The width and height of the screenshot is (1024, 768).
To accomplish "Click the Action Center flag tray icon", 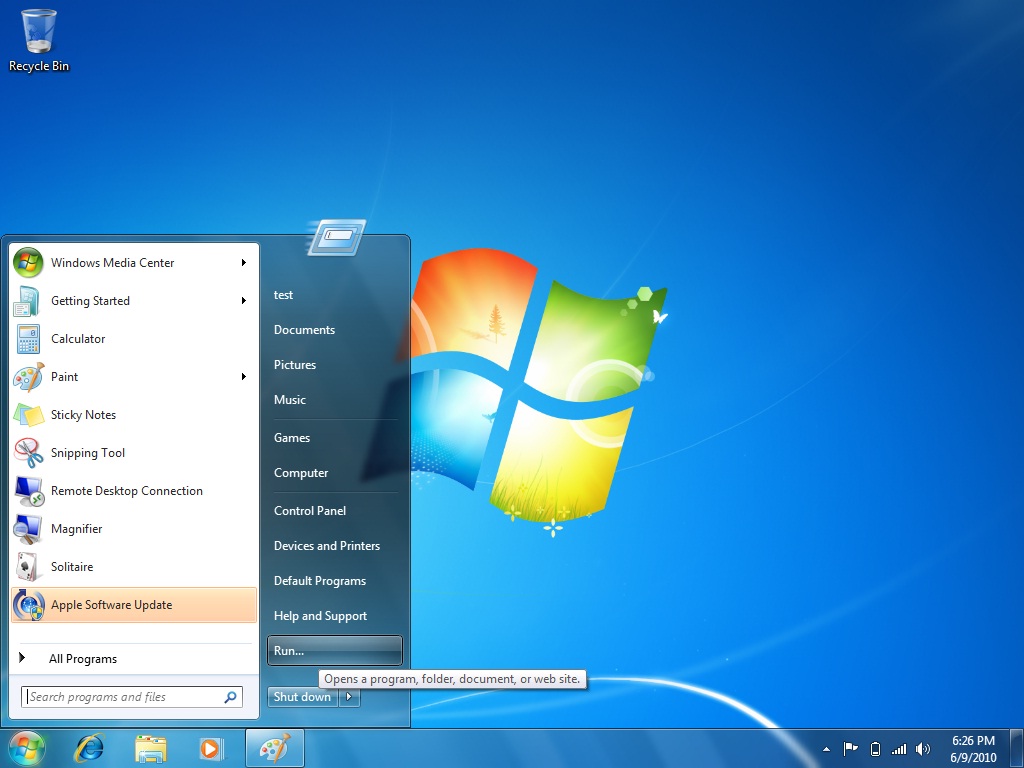I will (850, 749).
